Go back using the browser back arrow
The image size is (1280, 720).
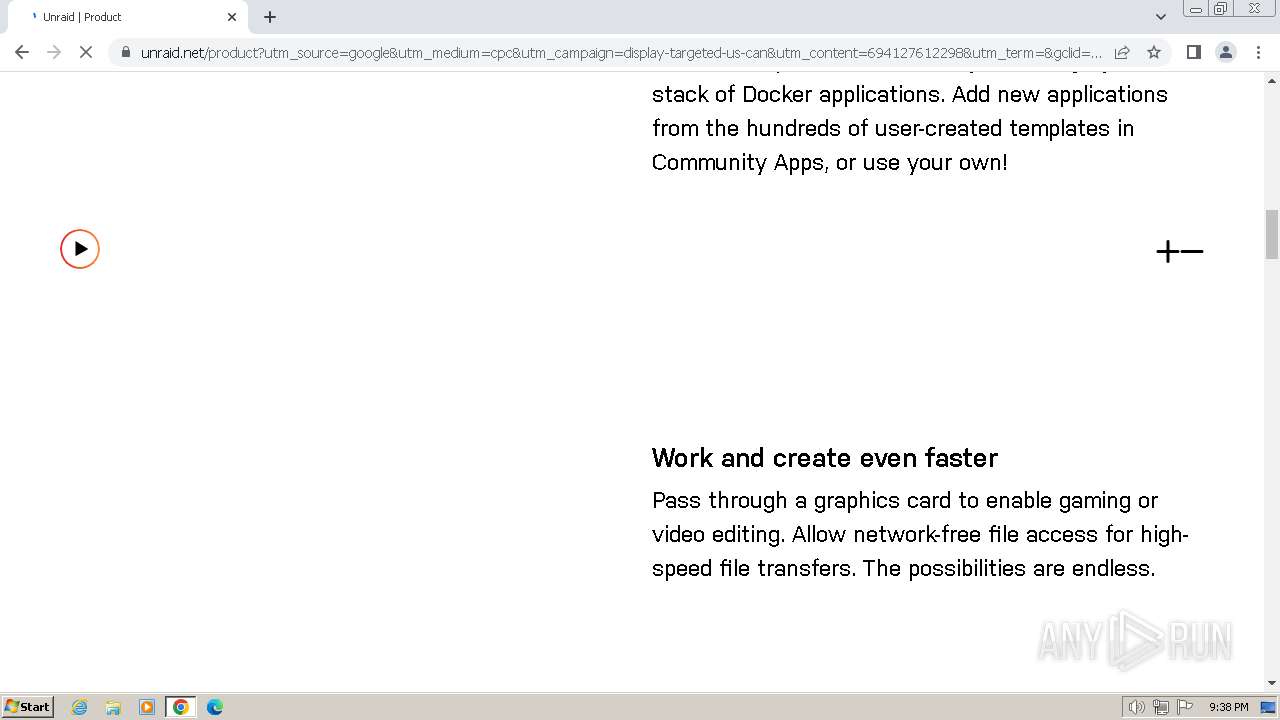[x=22, y=52]
